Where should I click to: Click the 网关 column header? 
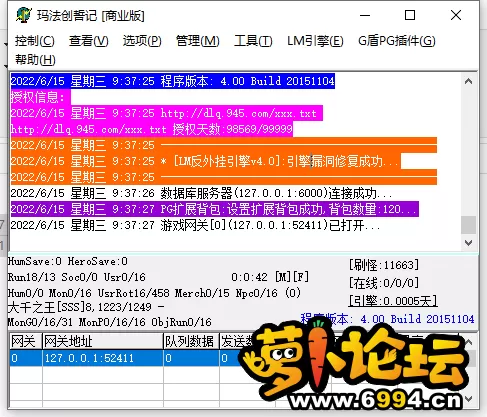pos(26,341)
